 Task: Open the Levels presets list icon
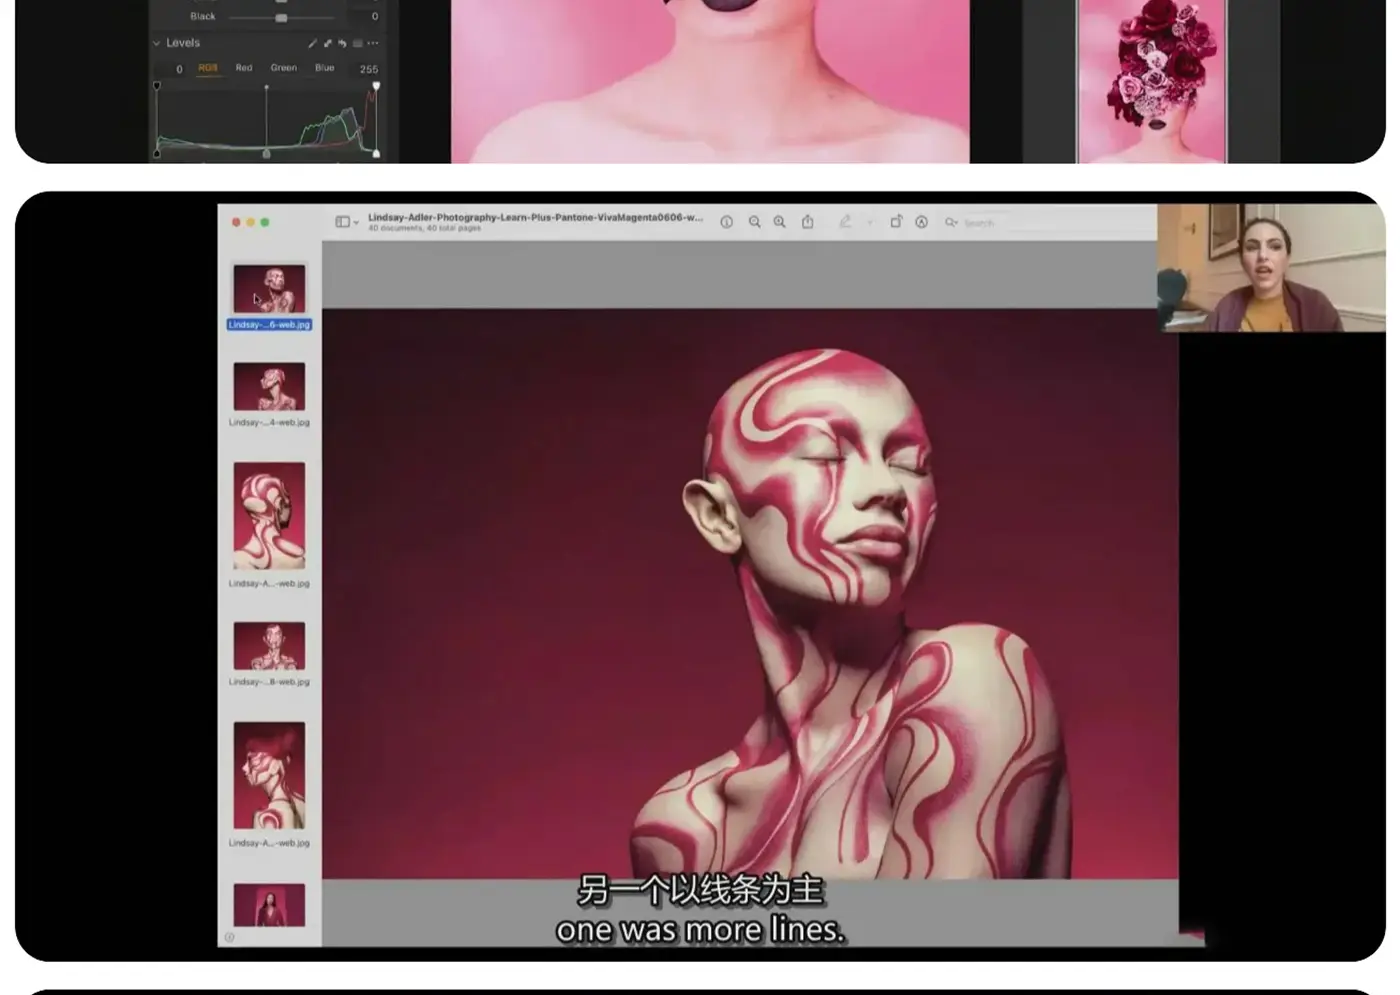[x=357, y=43]
